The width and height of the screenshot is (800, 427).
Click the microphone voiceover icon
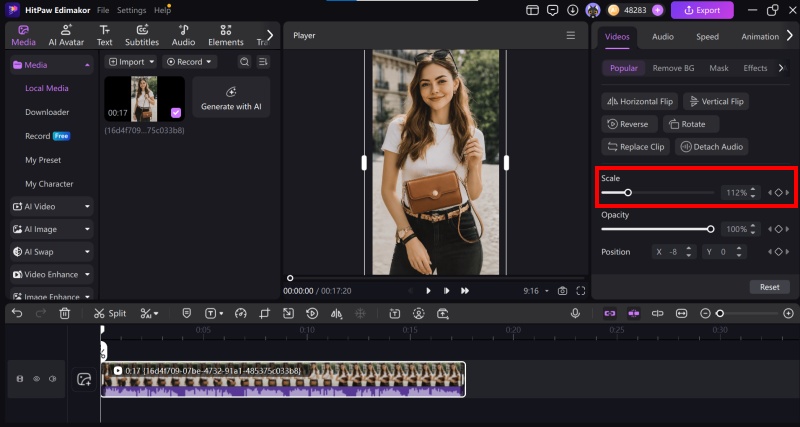575,313
